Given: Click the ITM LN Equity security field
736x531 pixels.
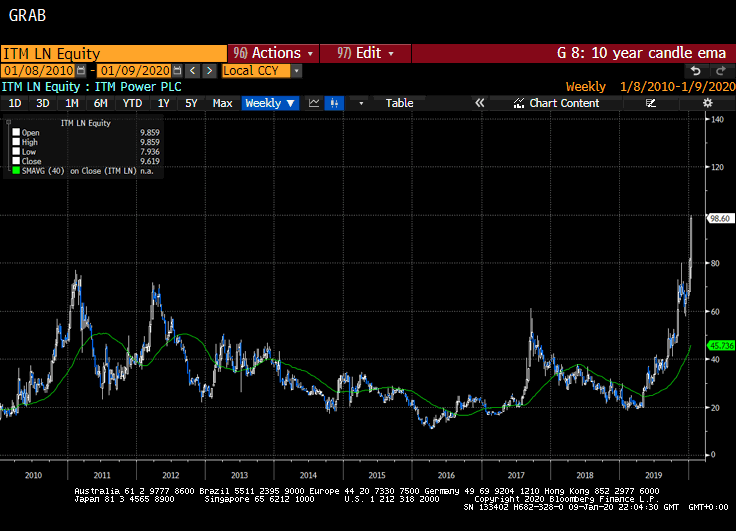Looking at the screenshot, I should tap(114, 54).
